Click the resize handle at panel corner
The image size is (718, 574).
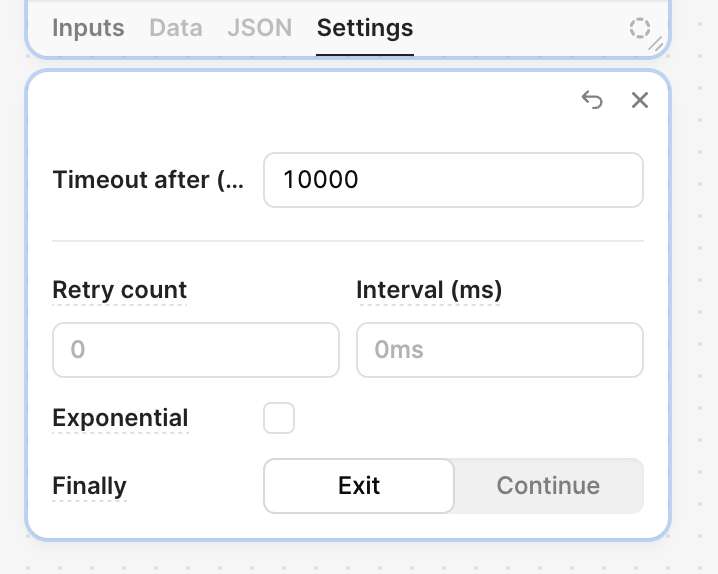pyautogui.click(x=656, y=44)
